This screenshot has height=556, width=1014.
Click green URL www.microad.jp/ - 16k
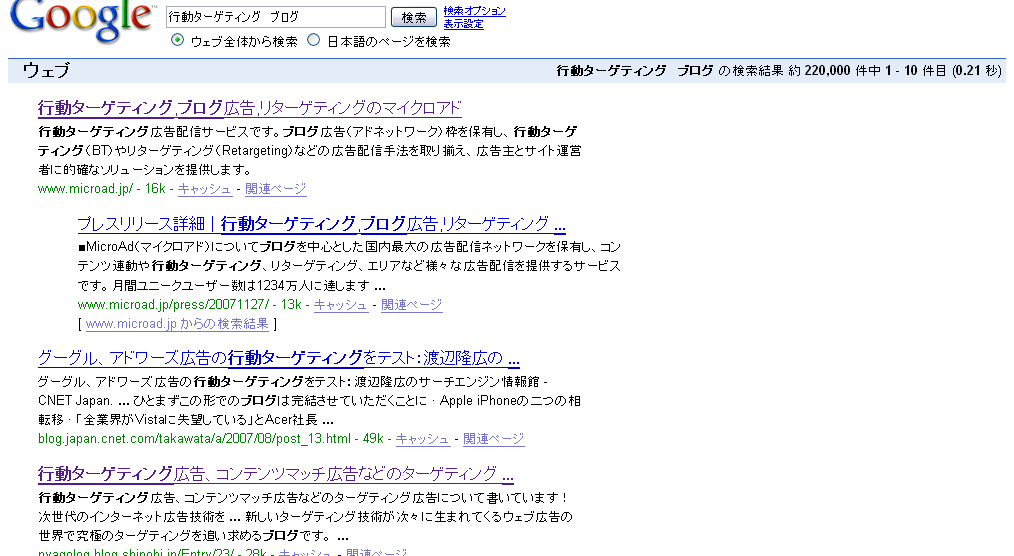point(102,189)
